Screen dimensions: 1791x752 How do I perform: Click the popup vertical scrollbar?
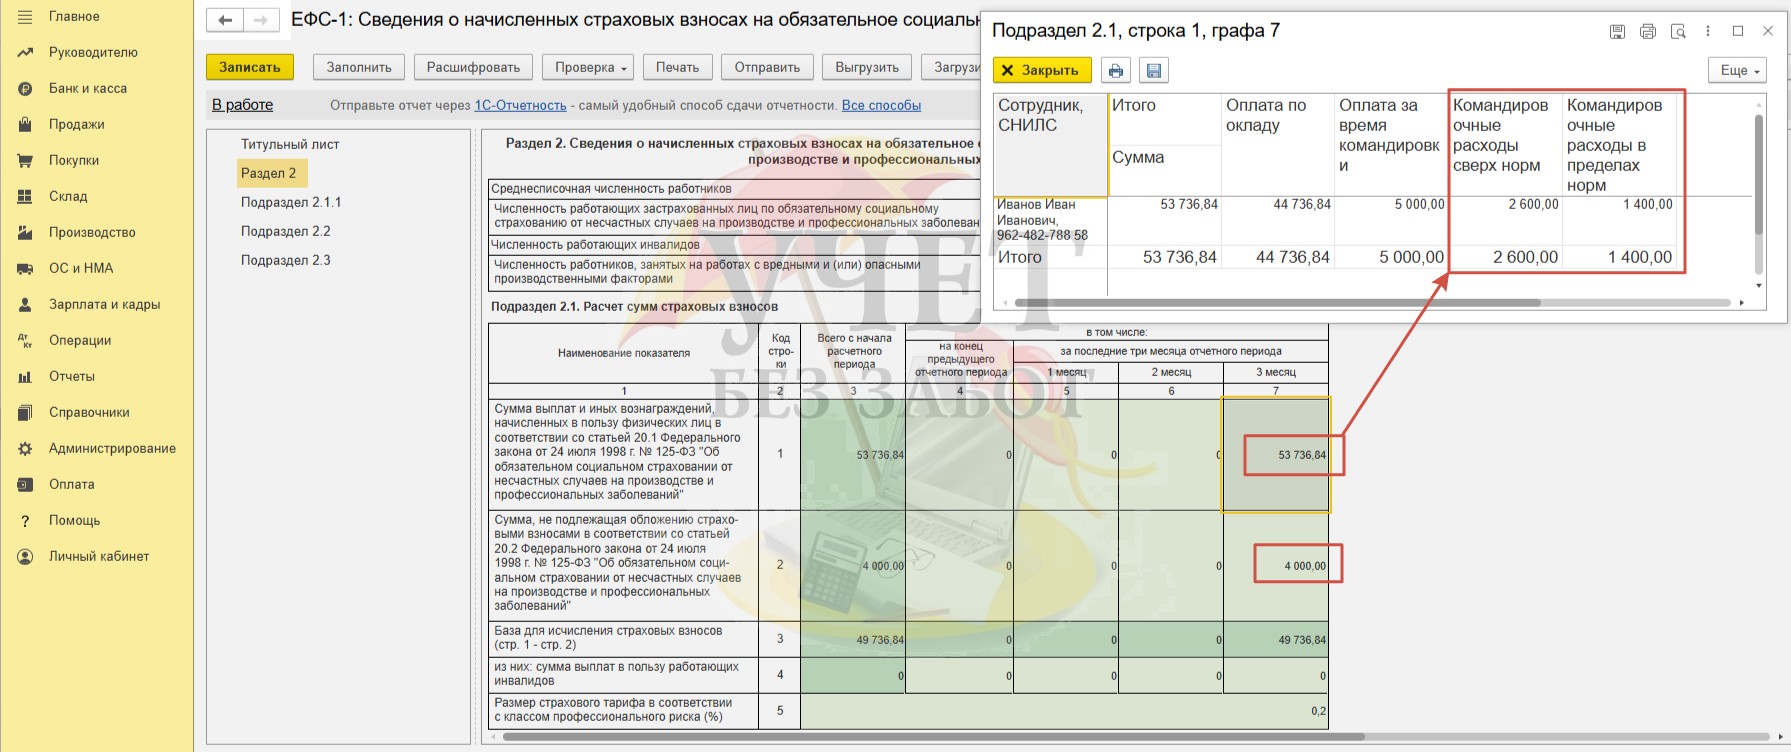tap(1759, 175)
